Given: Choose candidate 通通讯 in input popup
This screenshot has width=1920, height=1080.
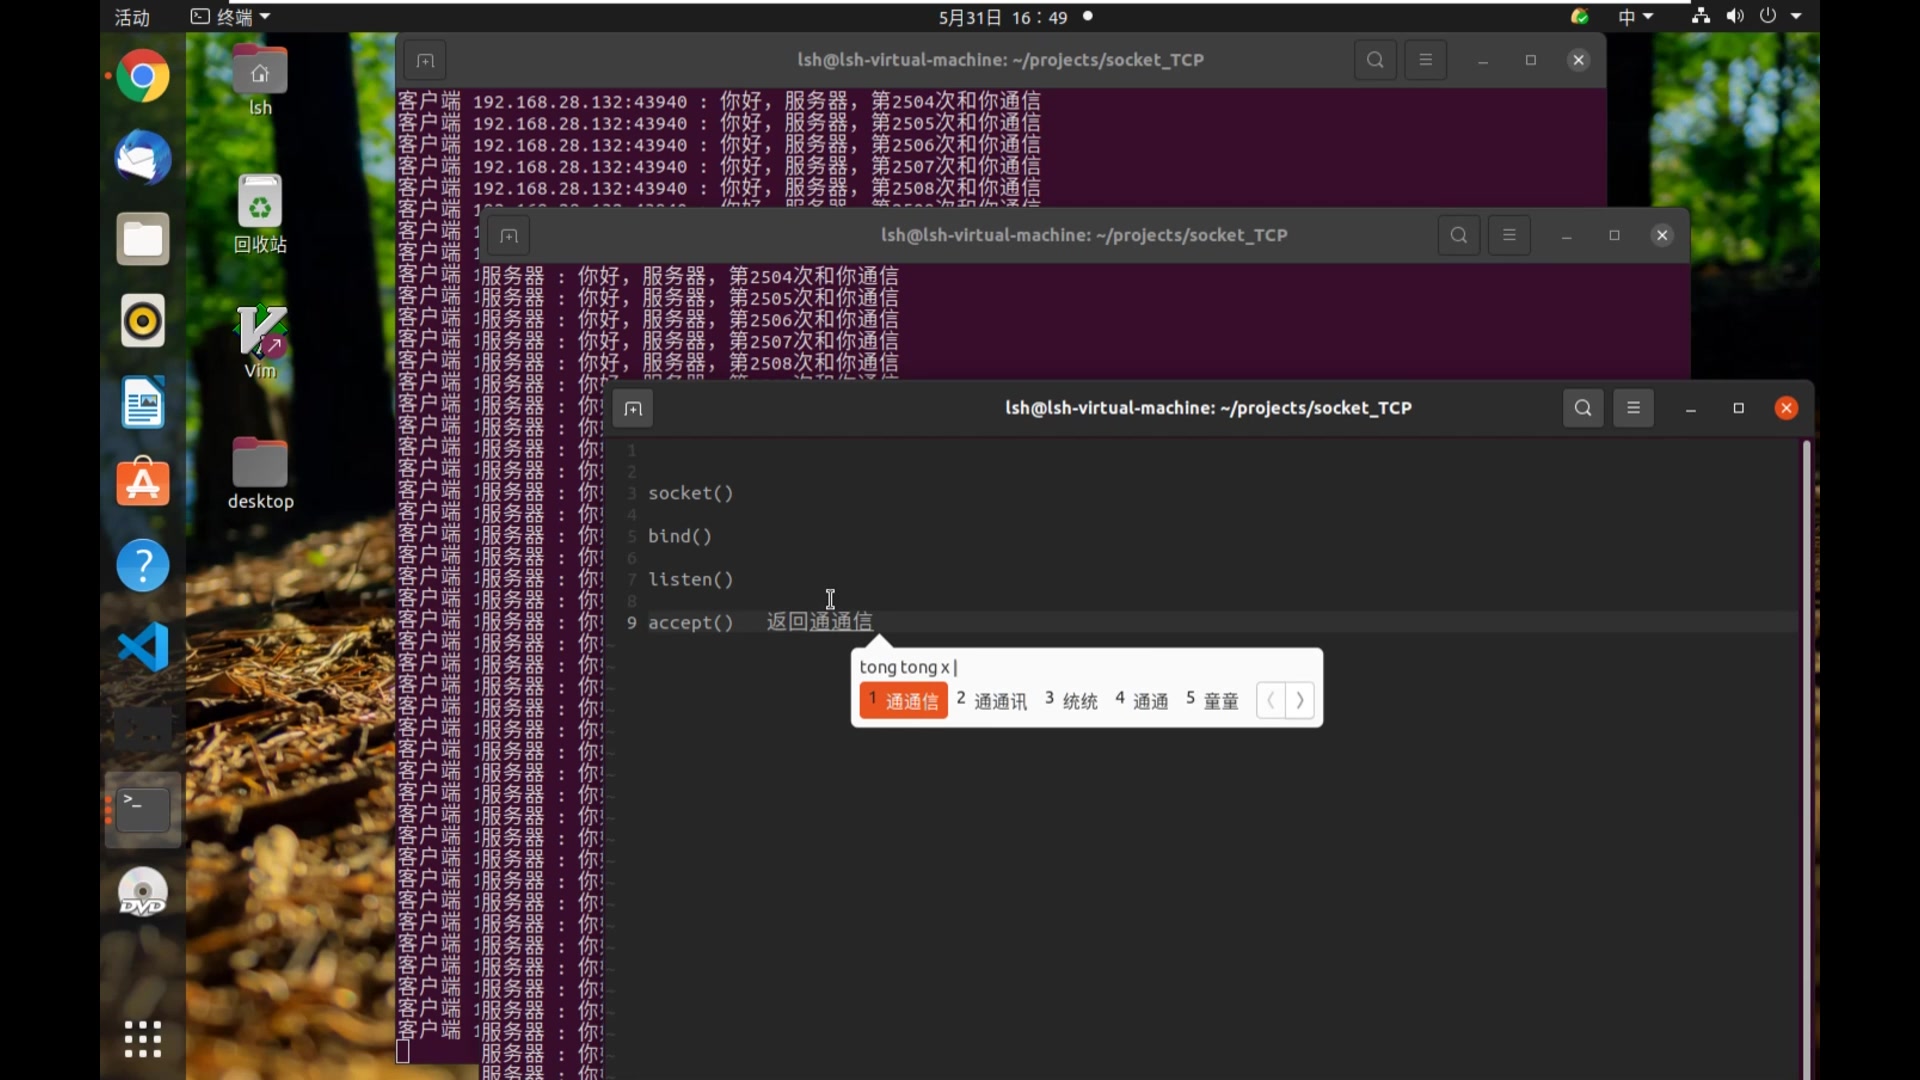Looking at the screenshot, I should pyautogui.click(x=991, y=700).
